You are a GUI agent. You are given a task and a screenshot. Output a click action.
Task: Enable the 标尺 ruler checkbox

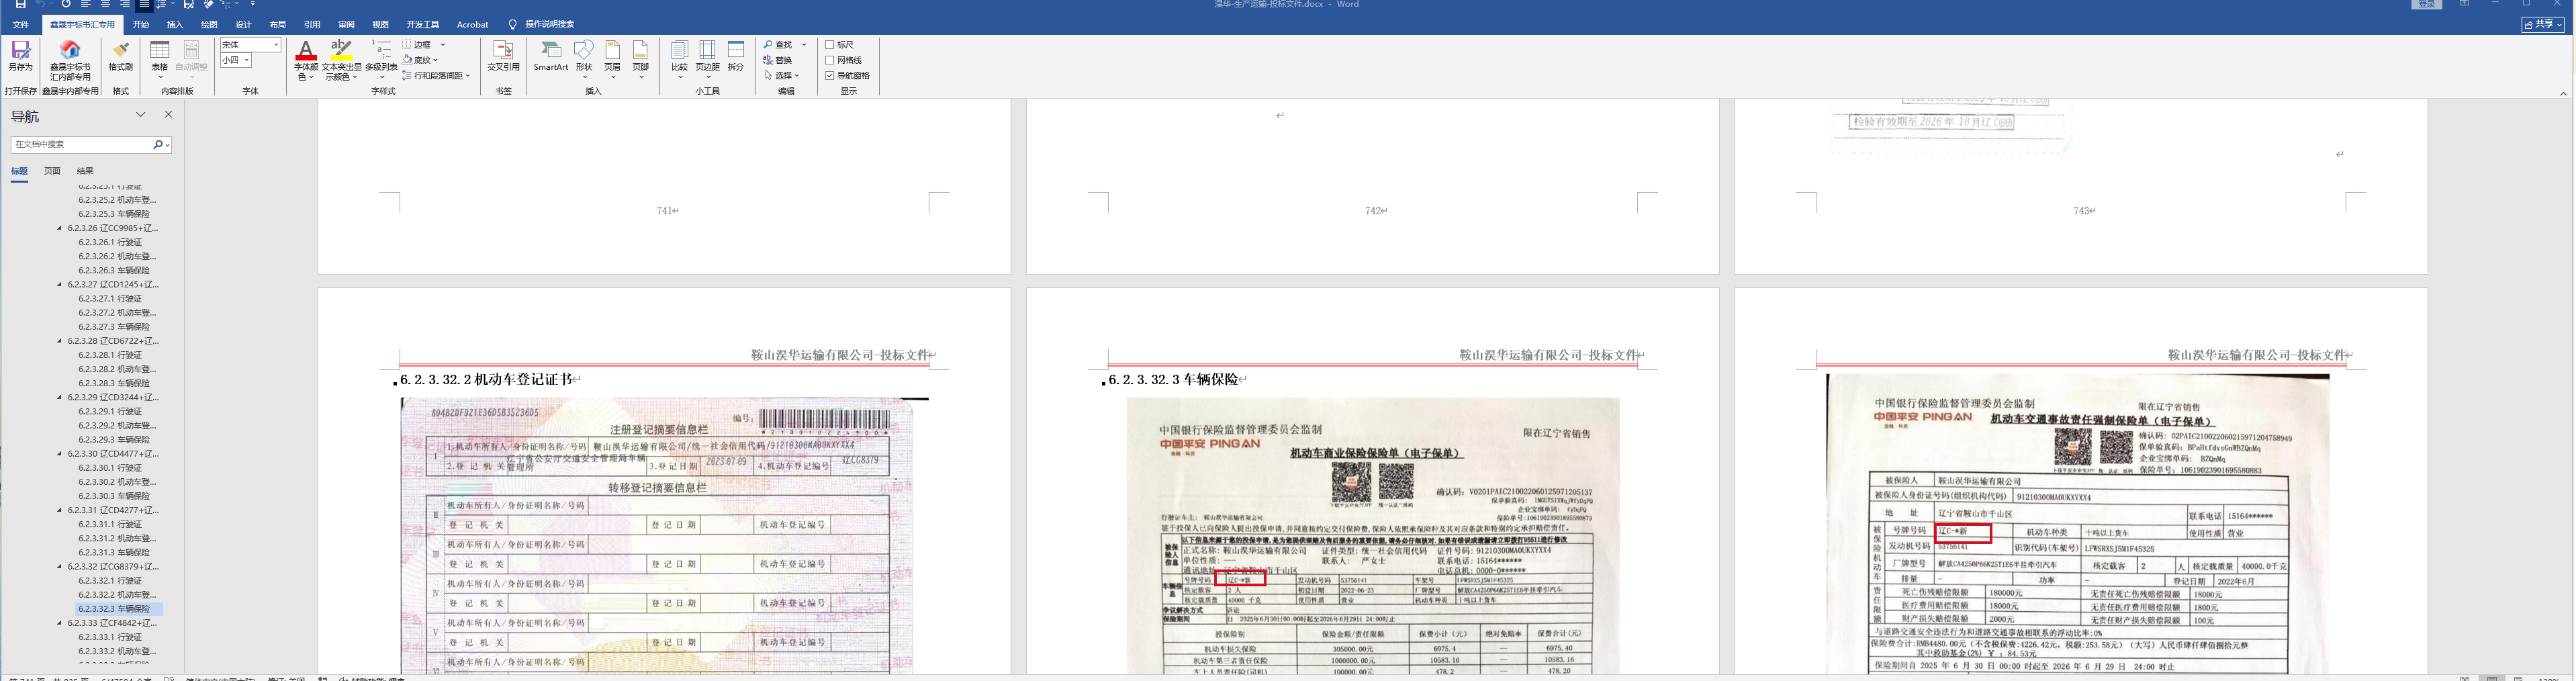[x=830, y=45]
